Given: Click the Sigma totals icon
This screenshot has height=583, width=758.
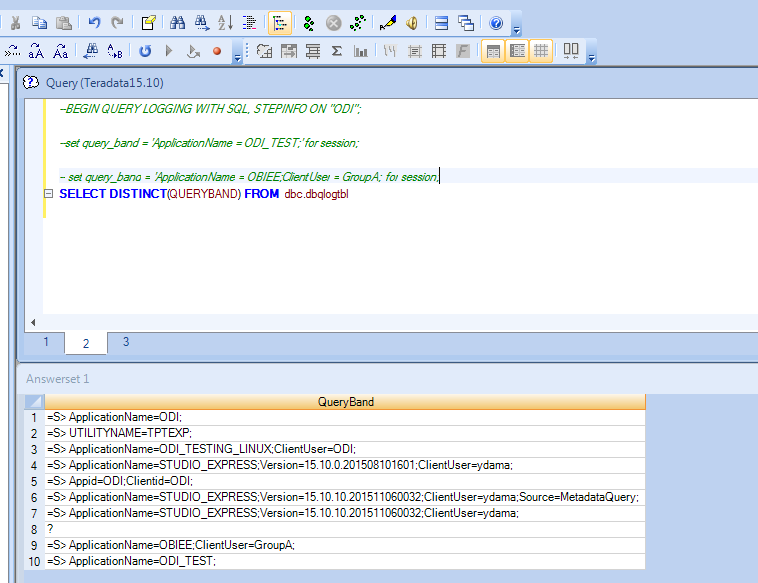Looking at the screenshot, I should click(337, 51).
